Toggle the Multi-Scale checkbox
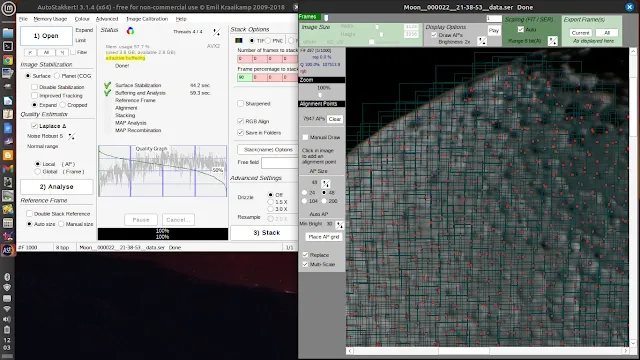This screenshot has height=360, width=640. click(305, 264)
